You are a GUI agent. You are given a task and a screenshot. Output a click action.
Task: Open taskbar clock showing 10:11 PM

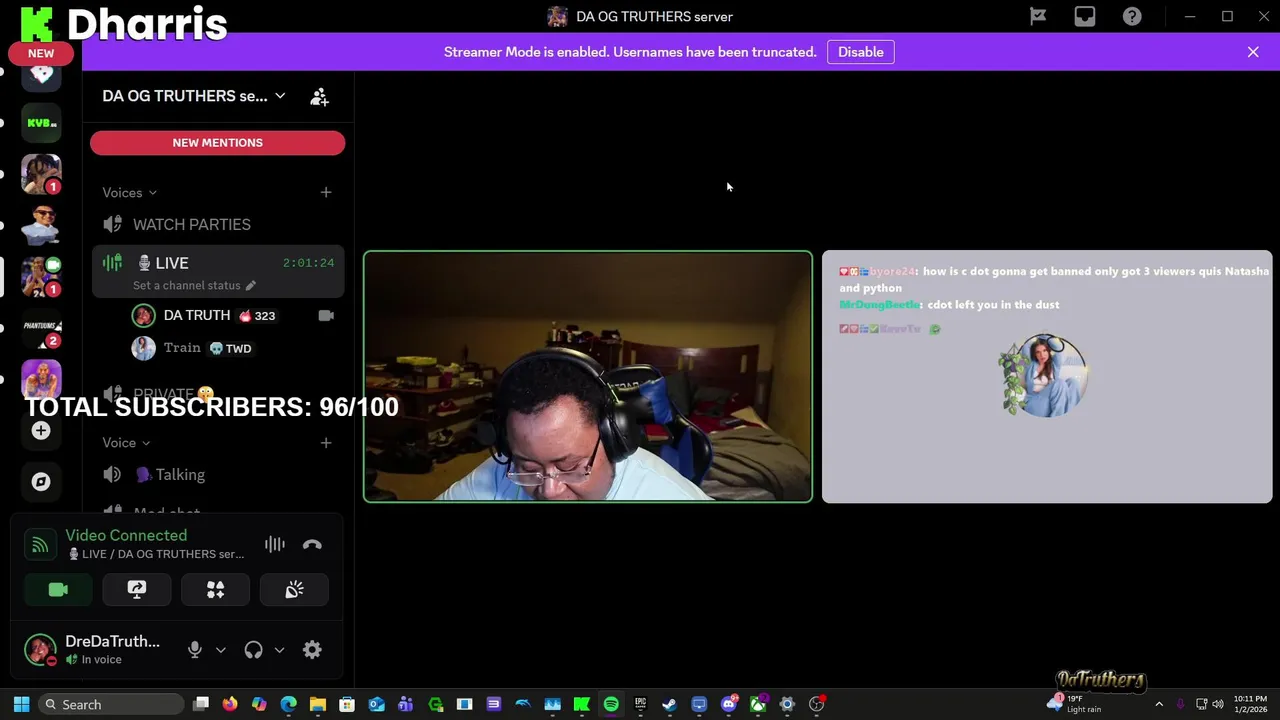(1250, 704)
